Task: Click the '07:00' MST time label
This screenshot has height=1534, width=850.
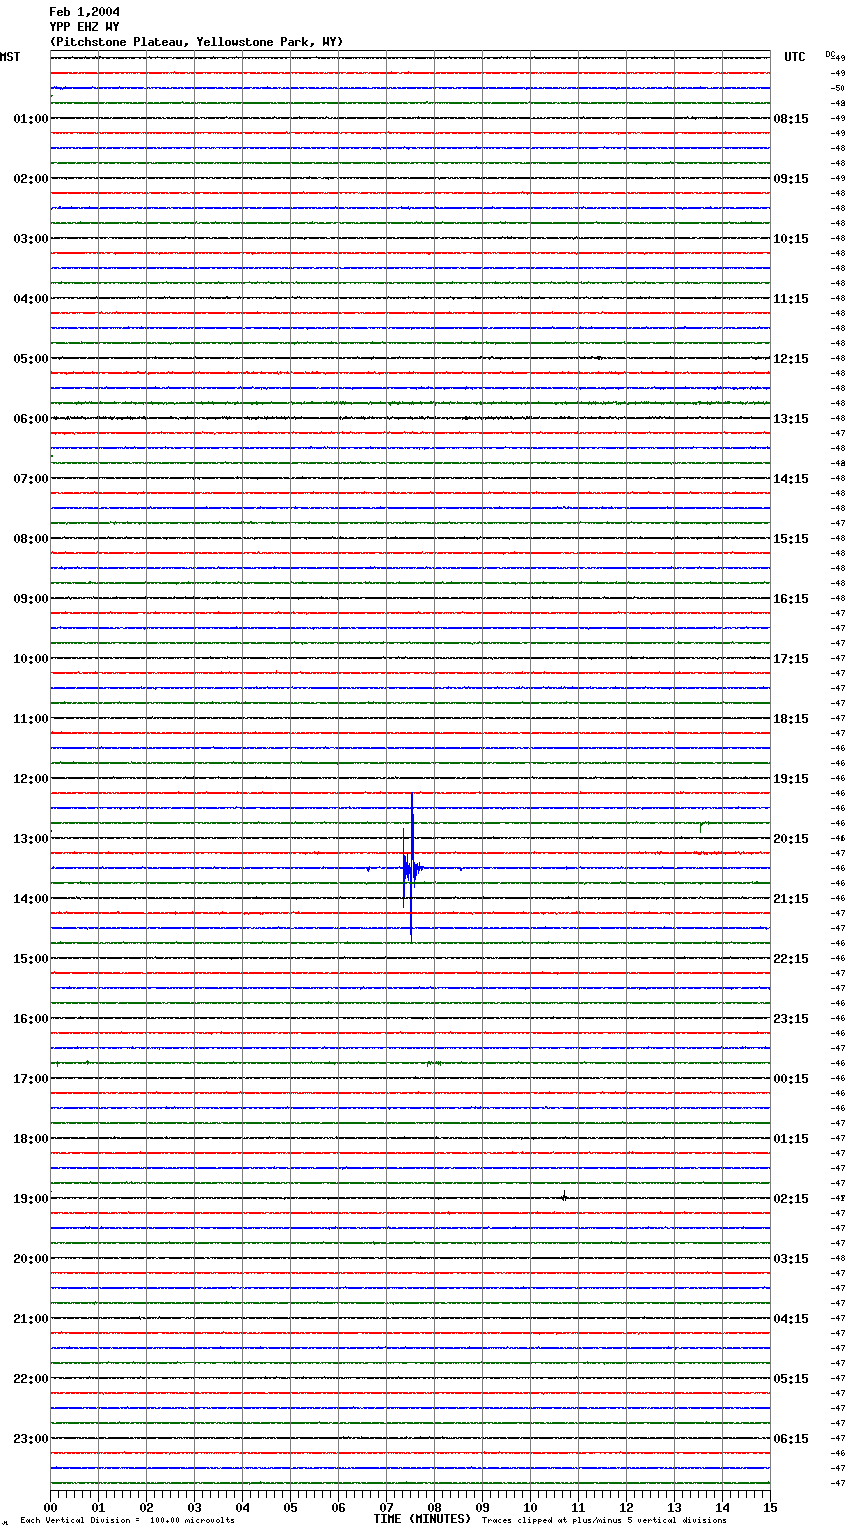Action: pos(31,479)
